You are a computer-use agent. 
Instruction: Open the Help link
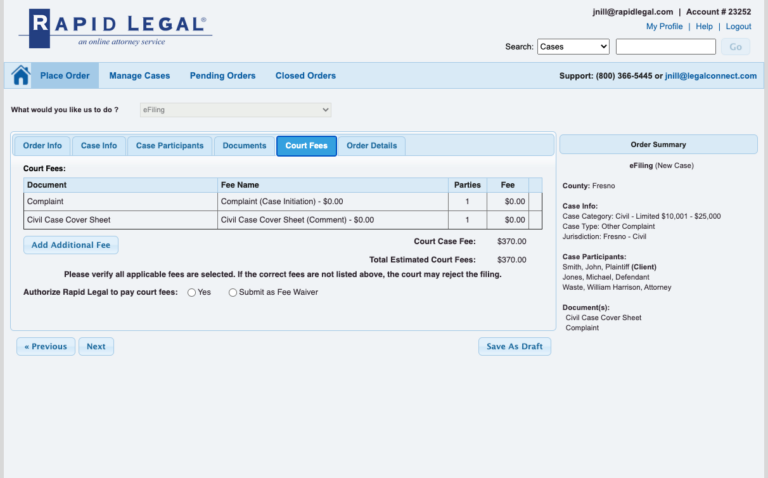(704, 26)
